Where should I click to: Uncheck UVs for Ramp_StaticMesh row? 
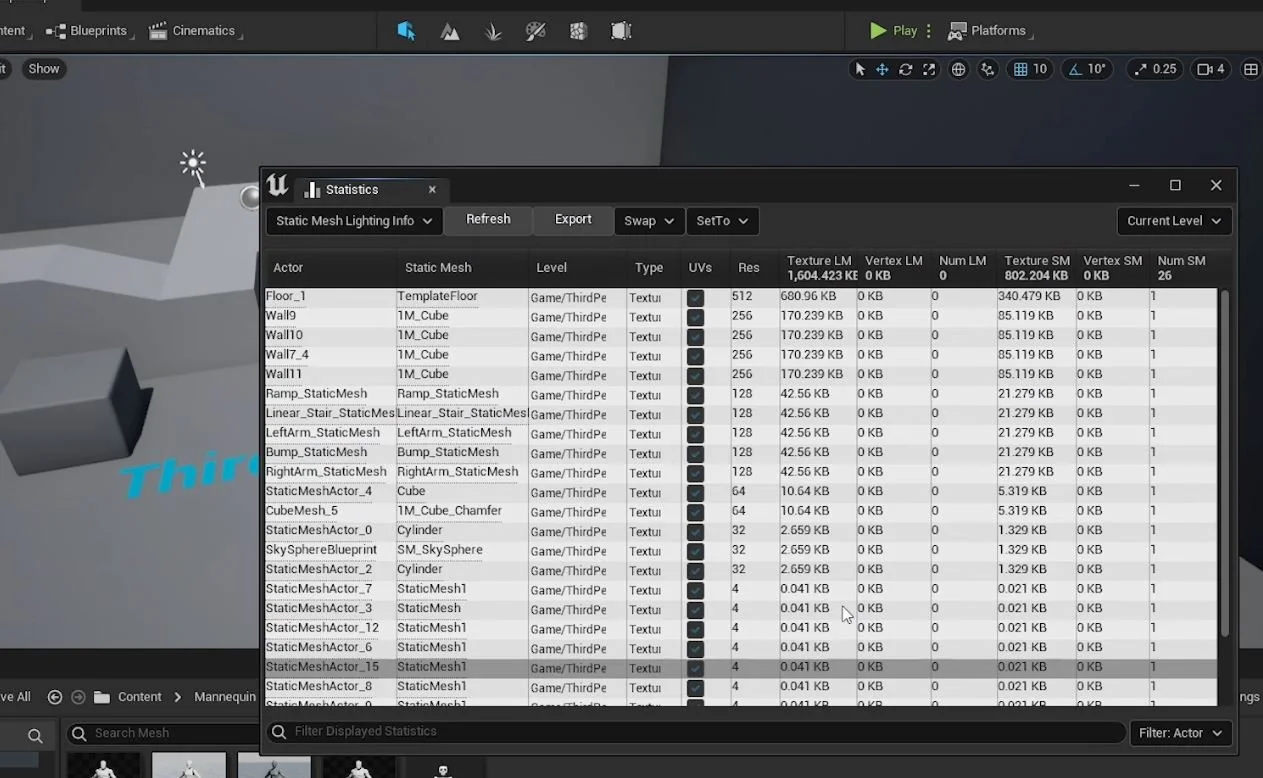pos(694,394)
